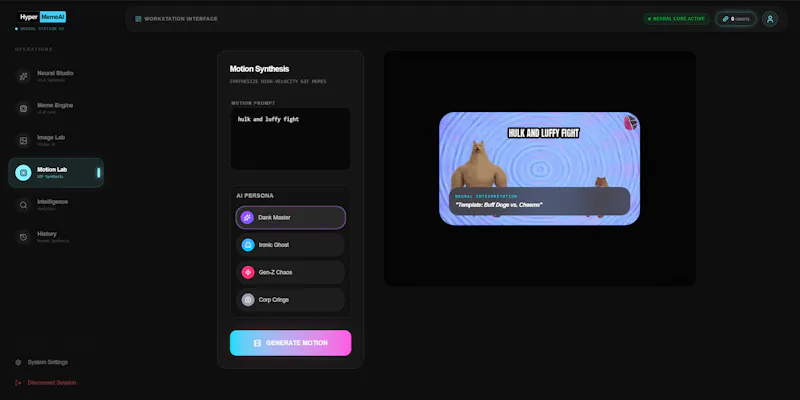
Task: Click the Gen-Z Chaos pink persona icon
Action: pos(247,272)
